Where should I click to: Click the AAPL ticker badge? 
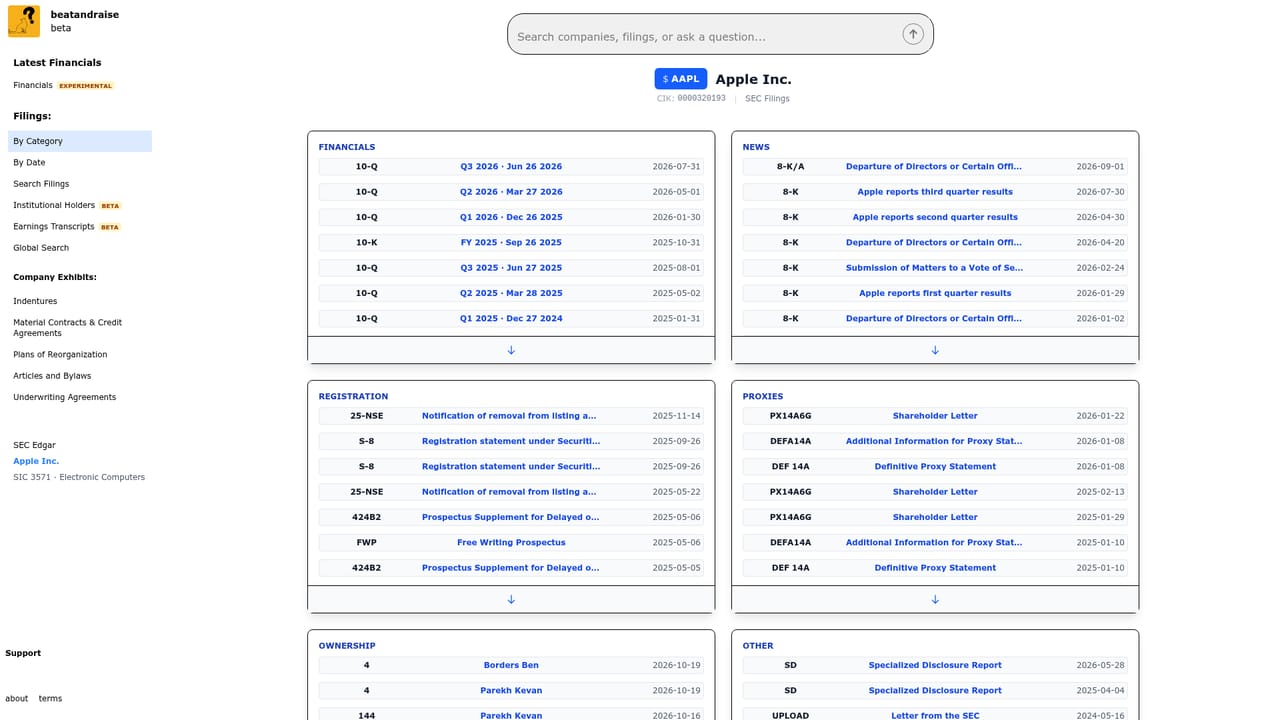(x=681, y=79)
